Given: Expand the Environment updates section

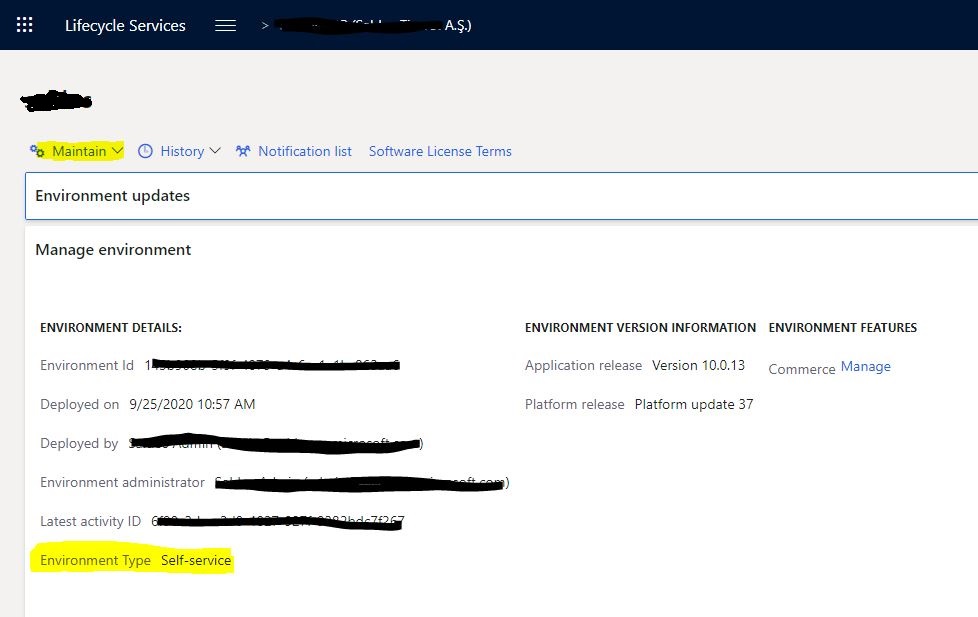Looking at the screenshot, I should pyautogui.click(x=501, y=196).
